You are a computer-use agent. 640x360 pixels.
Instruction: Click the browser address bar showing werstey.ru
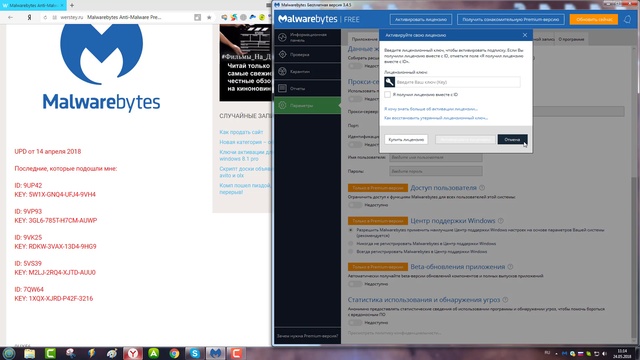(122, 18)
